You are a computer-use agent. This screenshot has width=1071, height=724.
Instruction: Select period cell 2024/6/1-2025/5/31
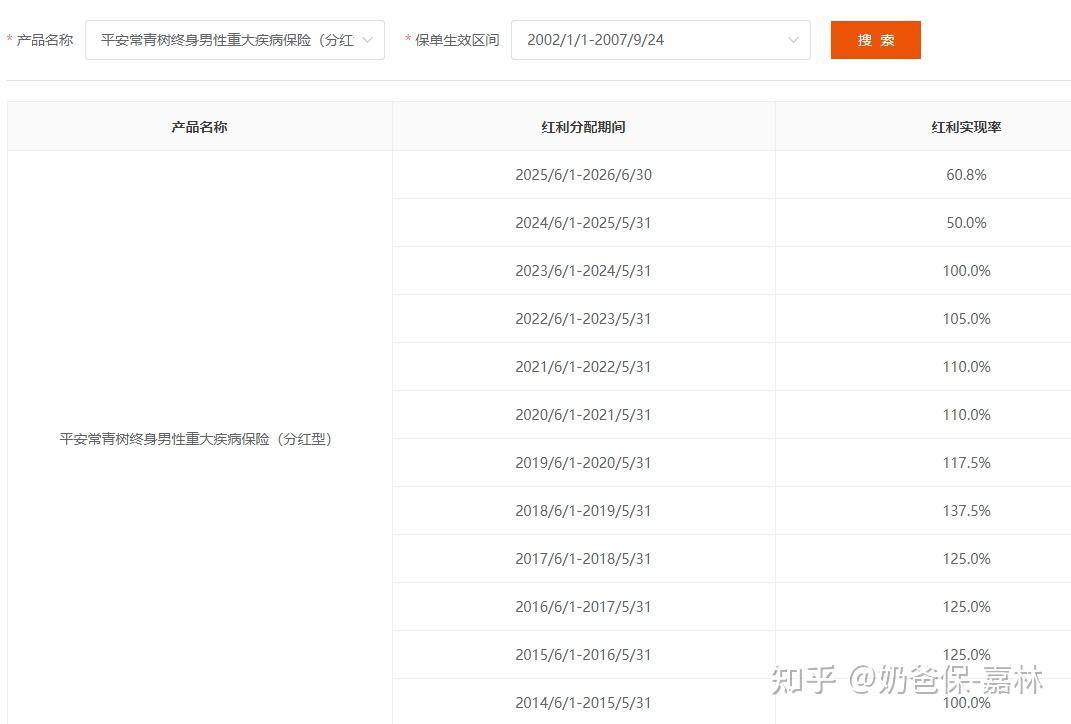point(583,223)
